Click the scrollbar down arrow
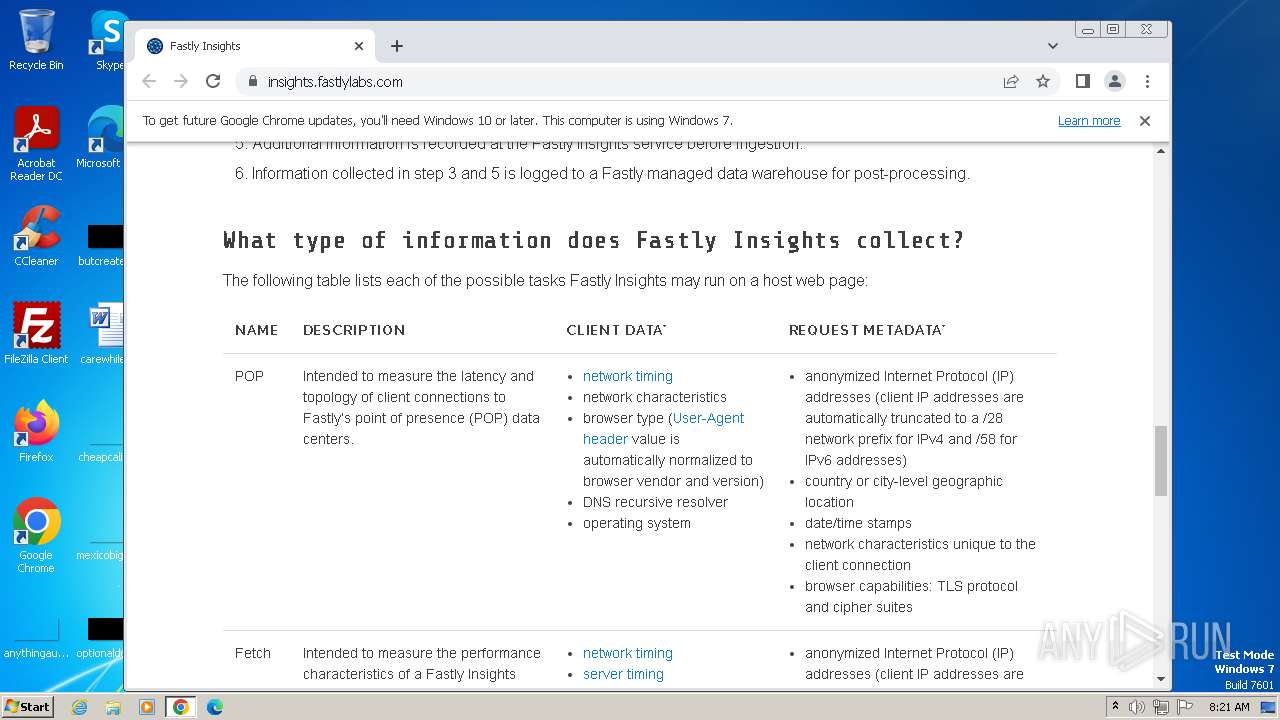Viewport: 1280px width, 720px height. click(x=1161, y=680)
